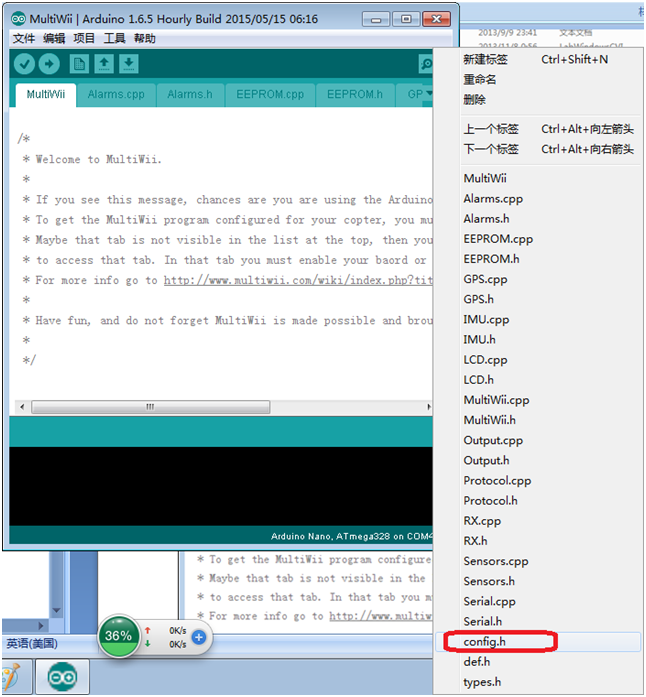The height and width of the screenshot is (697, 646).
Task: Click the Arduino logo in title bar
Action: pos(19,19)
